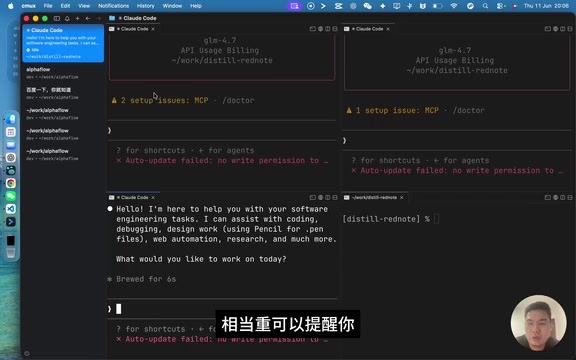Split right icon in 1 setup issue pane
This screenshot has width=576, height=360.
coord(563,29)
